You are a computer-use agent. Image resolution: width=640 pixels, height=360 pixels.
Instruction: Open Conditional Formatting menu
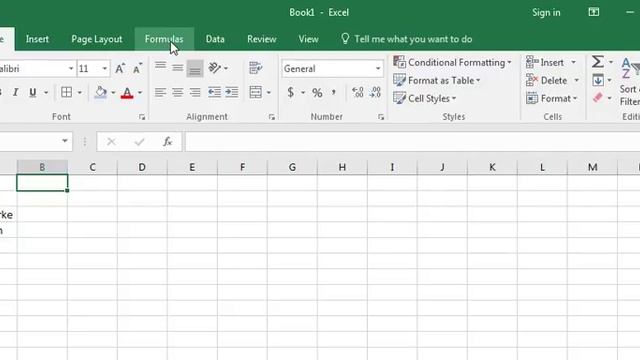(x=452, y=62)
